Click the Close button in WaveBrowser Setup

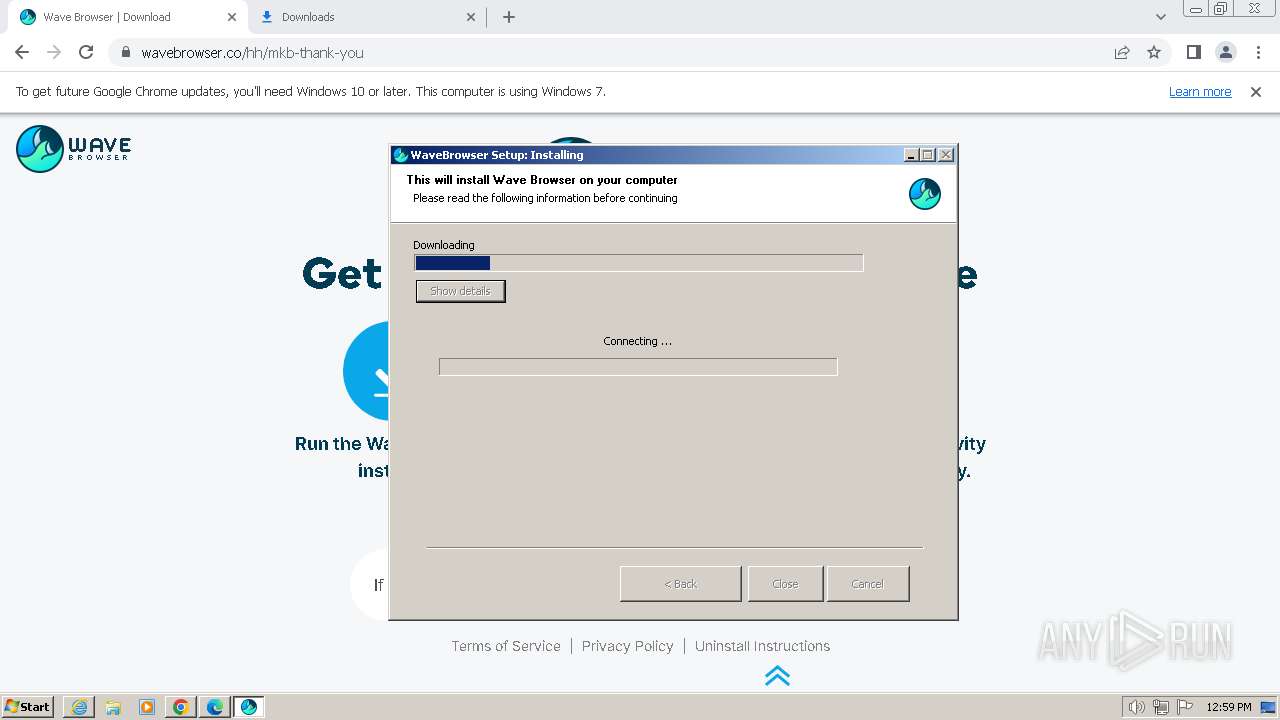coord(785,584)
